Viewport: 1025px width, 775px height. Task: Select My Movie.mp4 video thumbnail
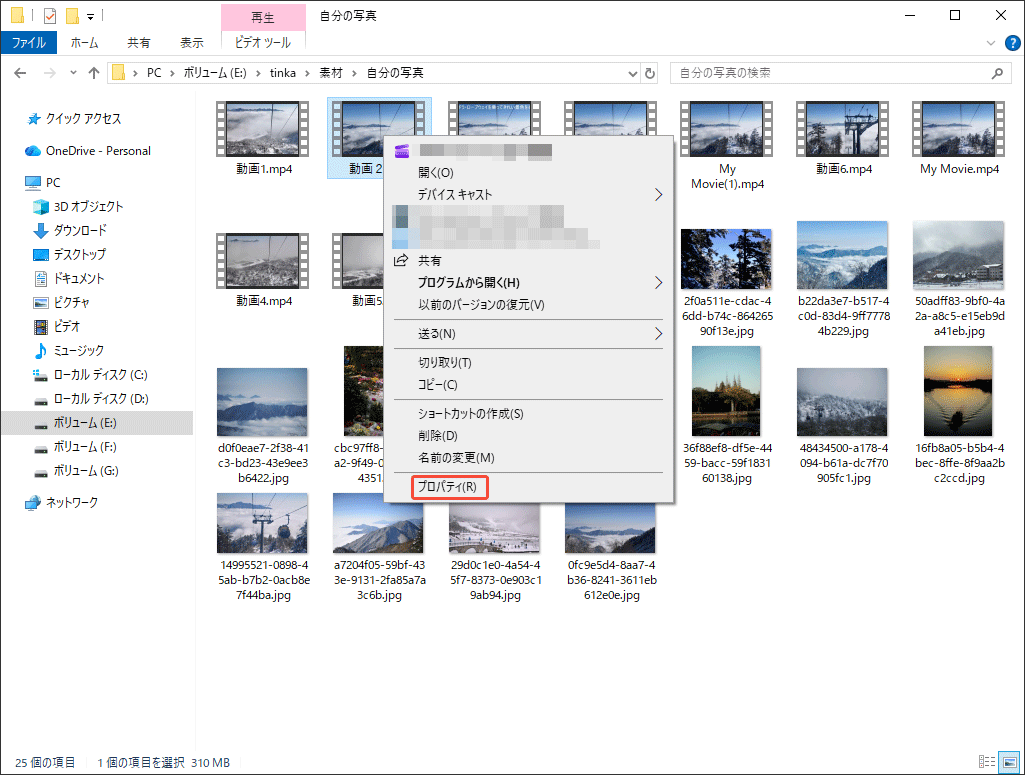click(x=958, y=129)
